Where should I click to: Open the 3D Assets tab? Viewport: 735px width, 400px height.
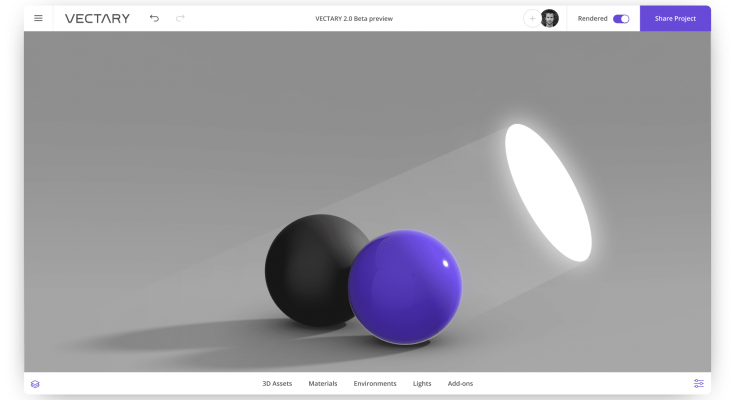(x=277, y=384)
